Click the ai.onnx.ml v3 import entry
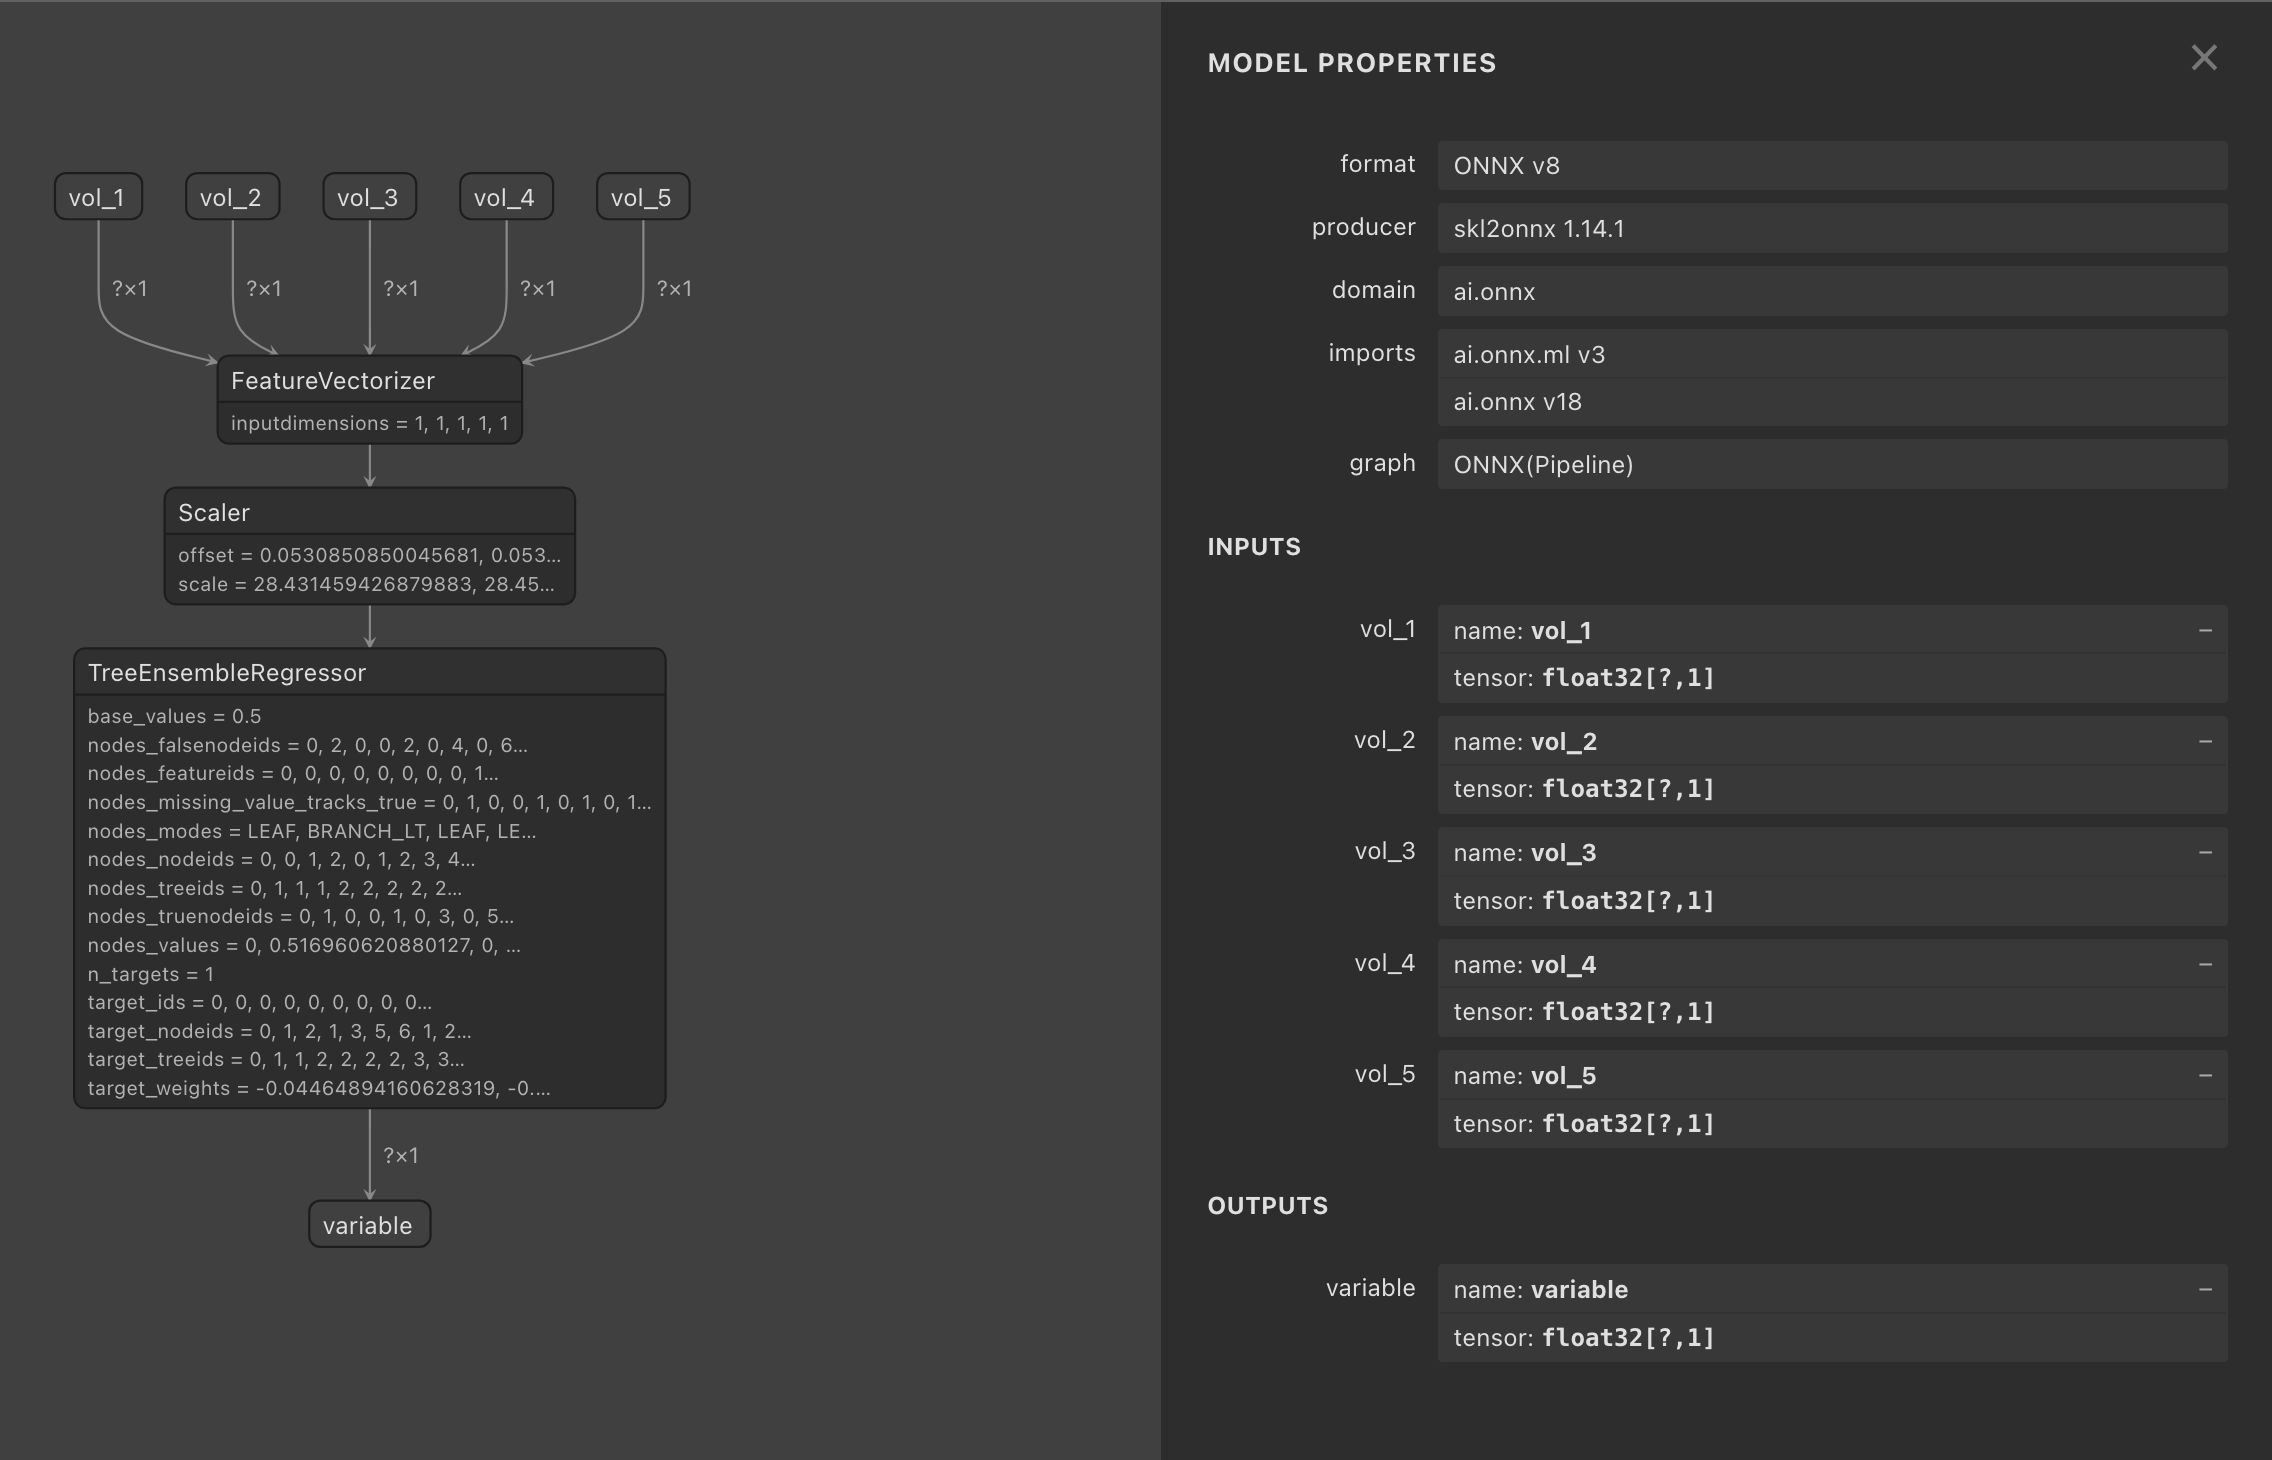Viewport: 2272px width, 1460px height. 1832,355
